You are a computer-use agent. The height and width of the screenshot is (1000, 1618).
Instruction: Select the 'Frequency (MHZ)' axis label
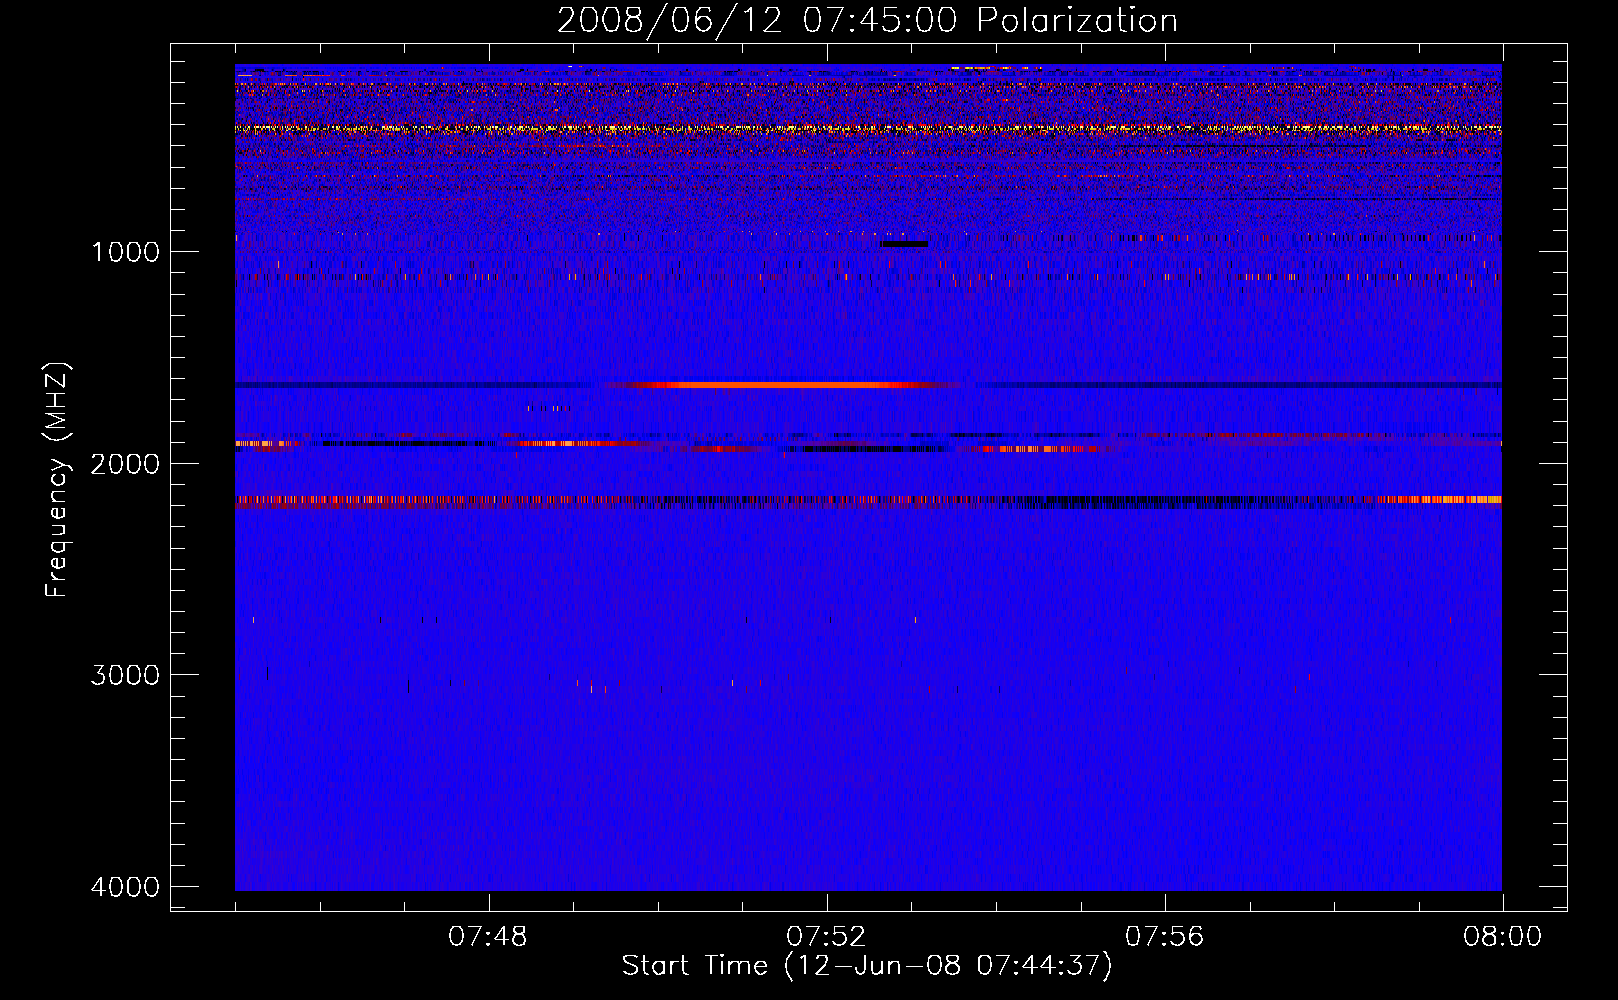tap(58, 480)
